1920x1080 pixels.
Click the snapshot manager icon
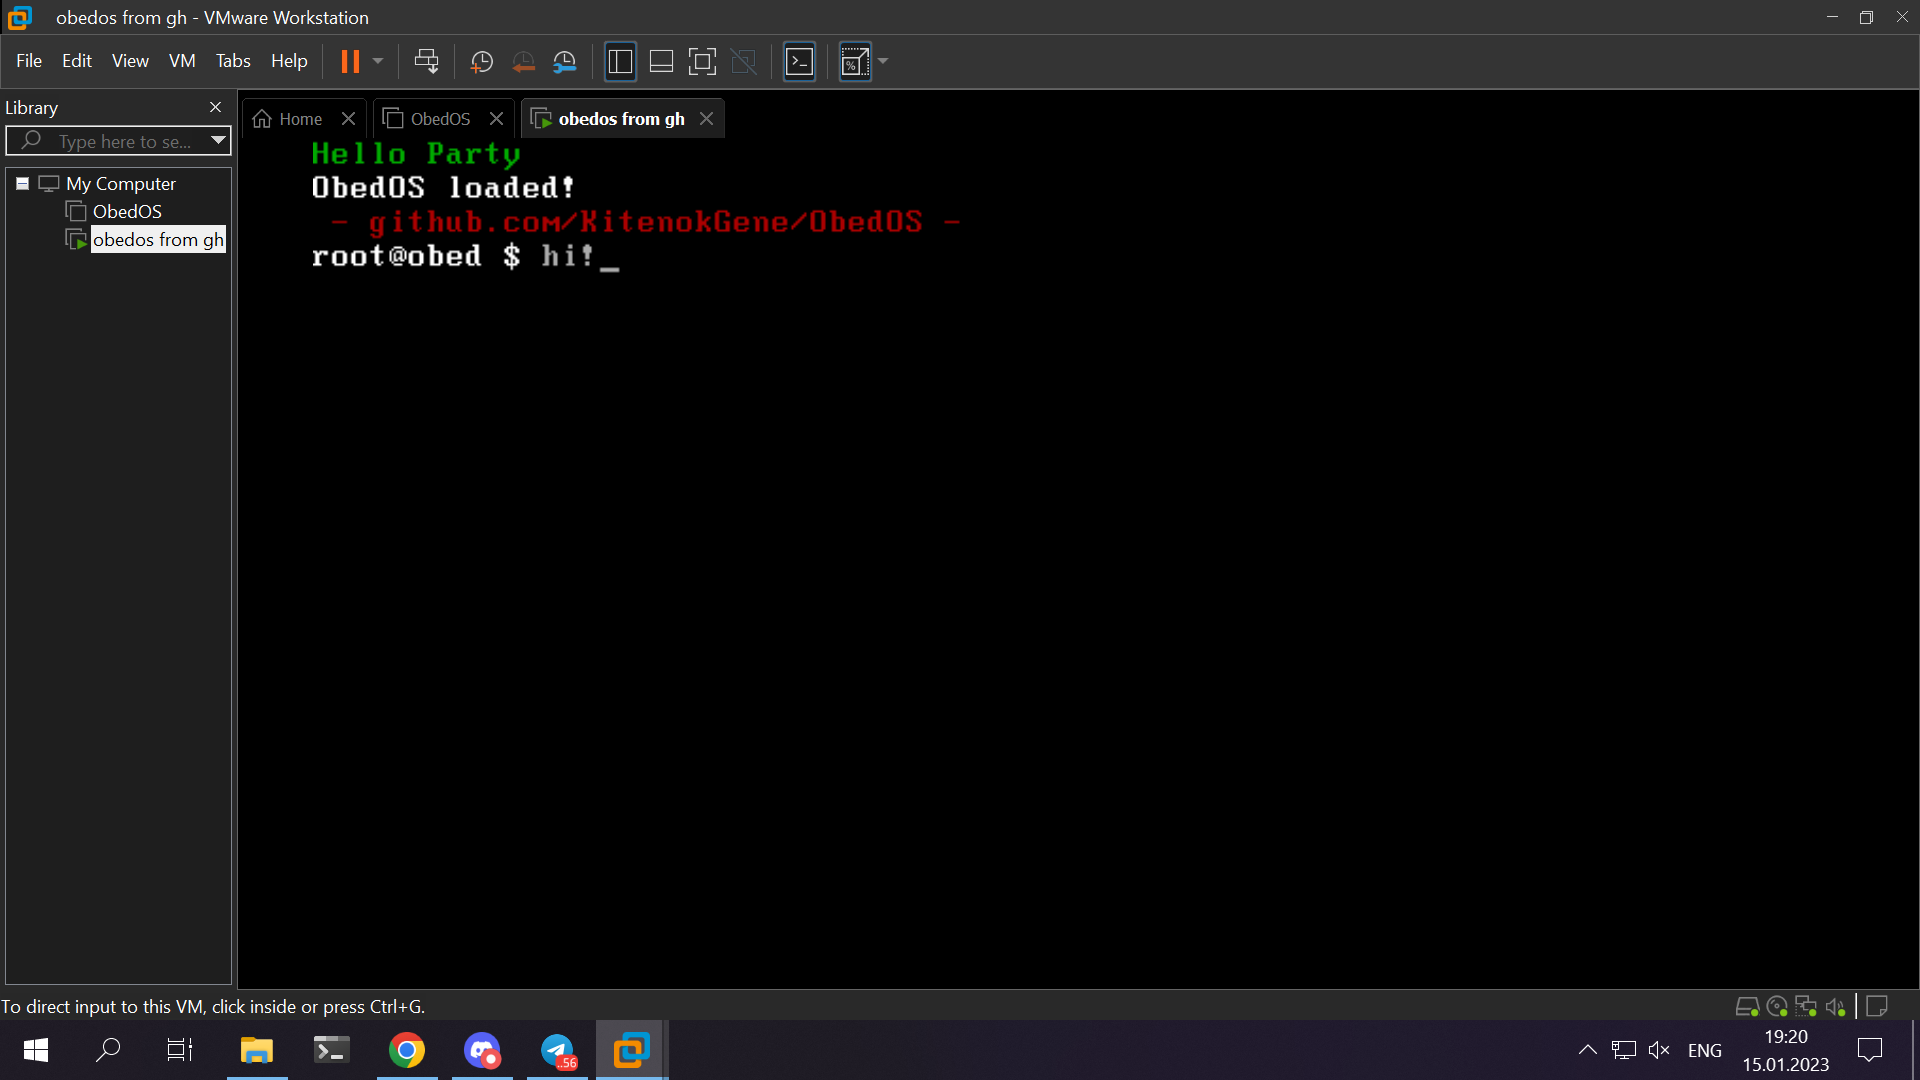566,62
